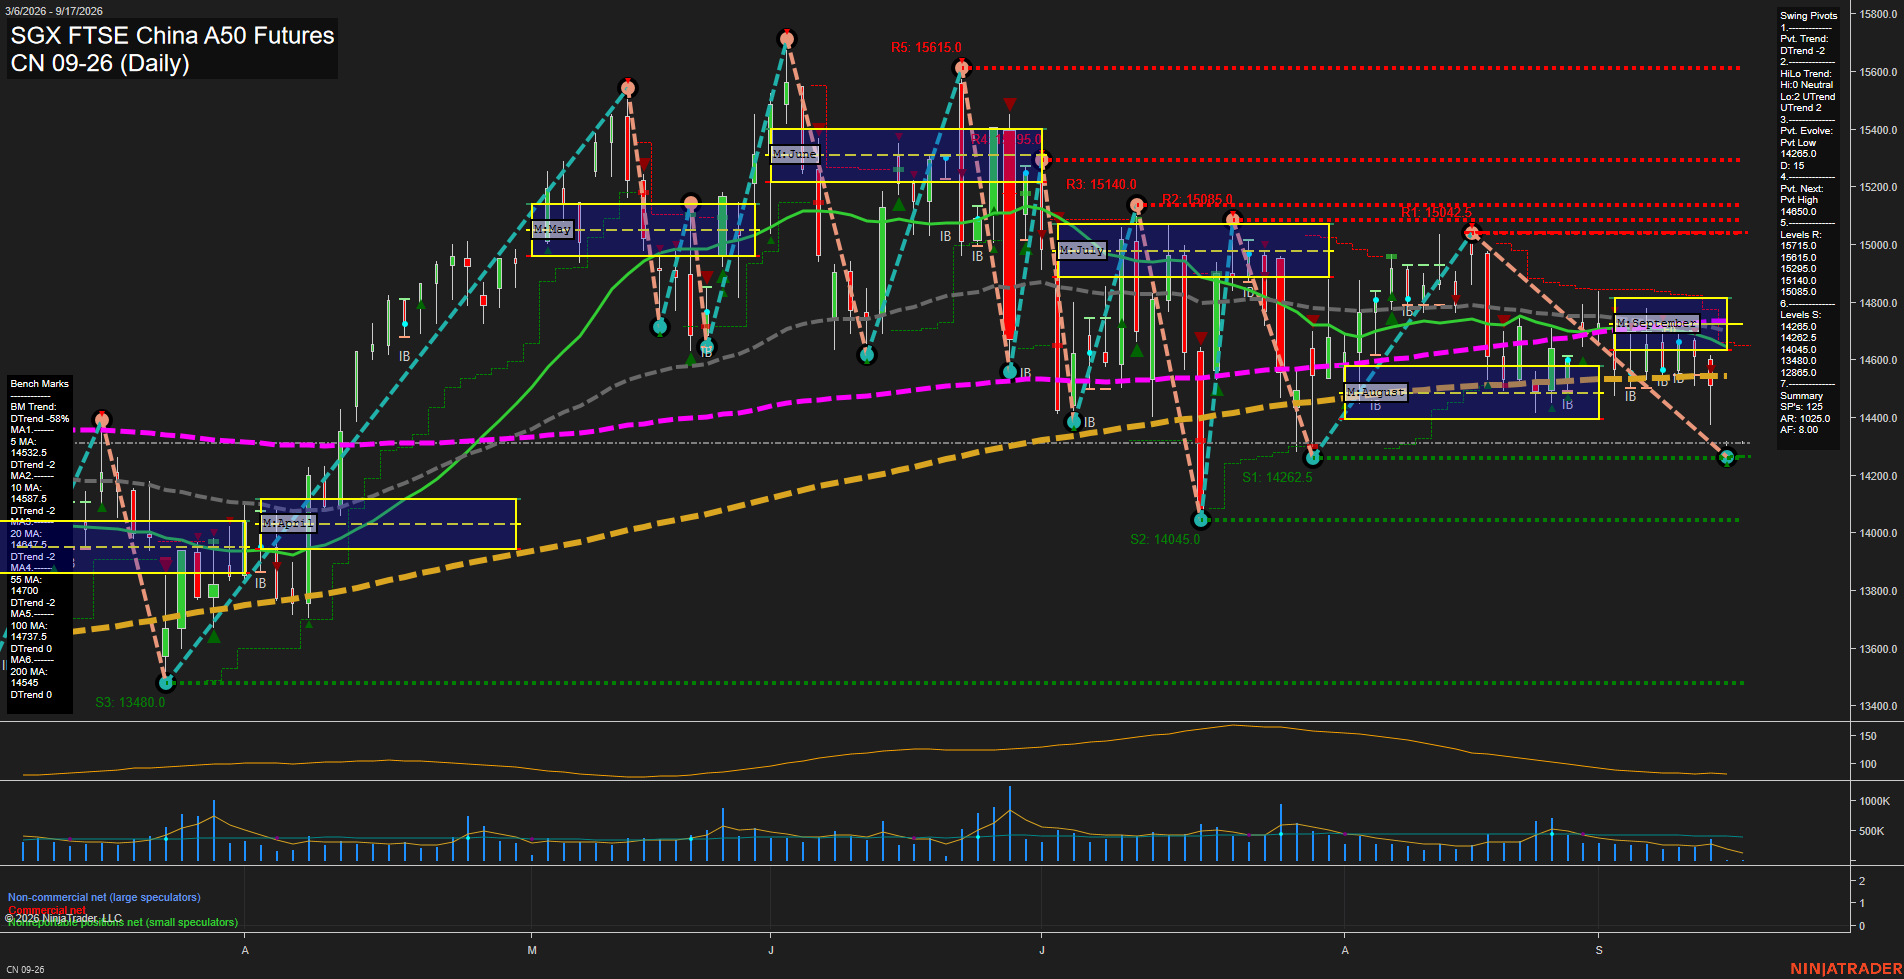Viewport: 1904px width, 979px height.
Task: Click the 150 value on indicator axis
Action: pos(1868,736)
